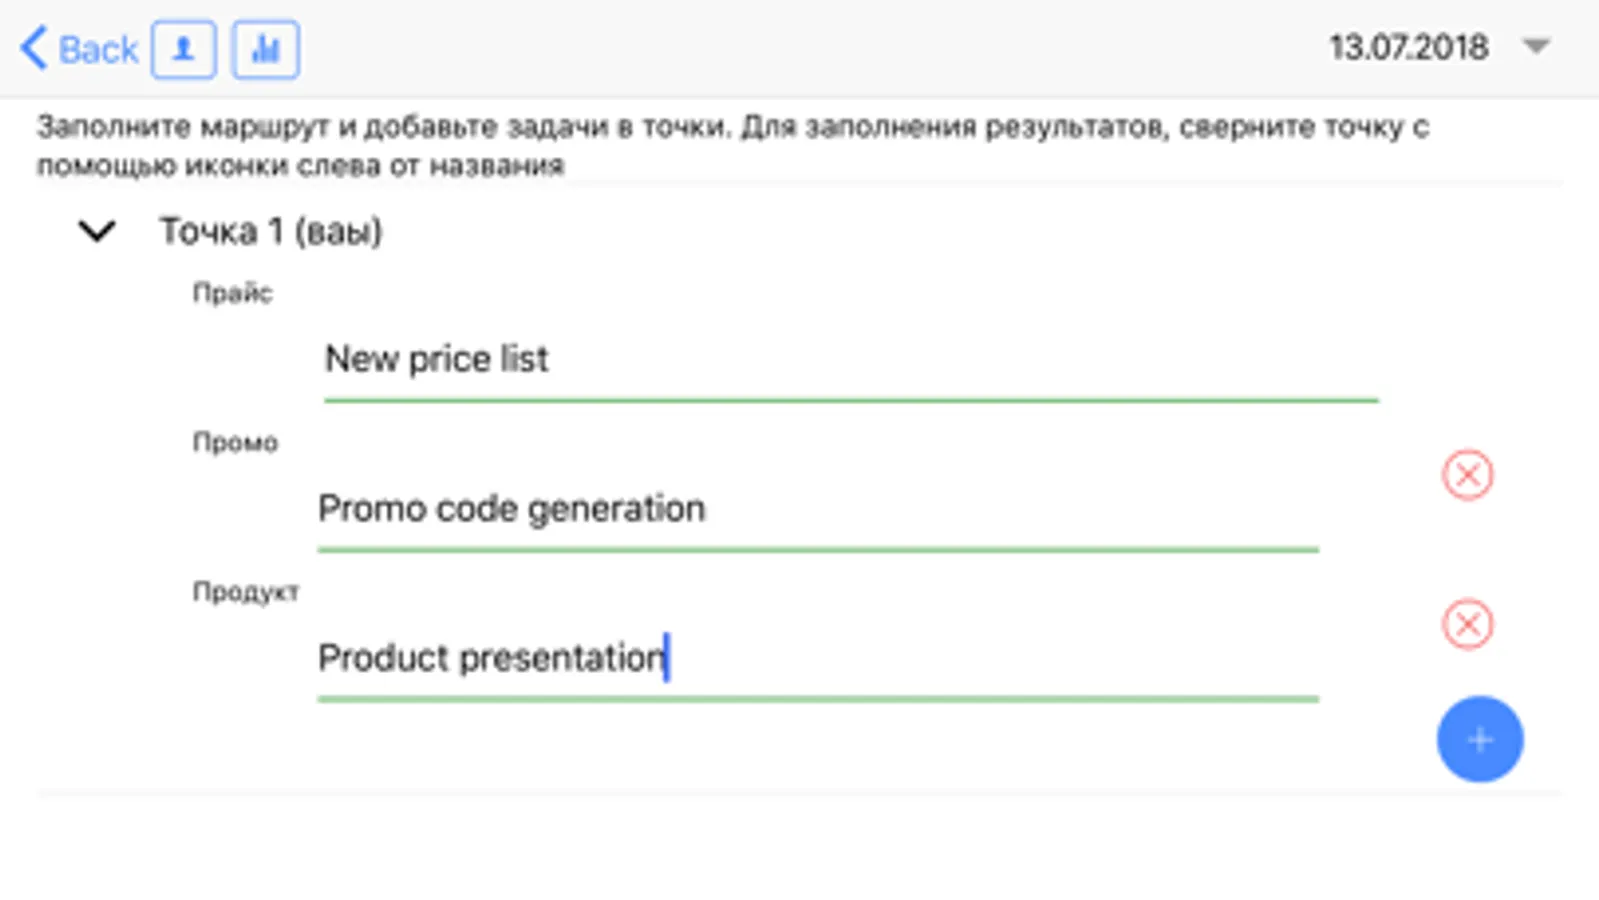Focus the Product presentation text field
1599x900 pixels.
817,658
